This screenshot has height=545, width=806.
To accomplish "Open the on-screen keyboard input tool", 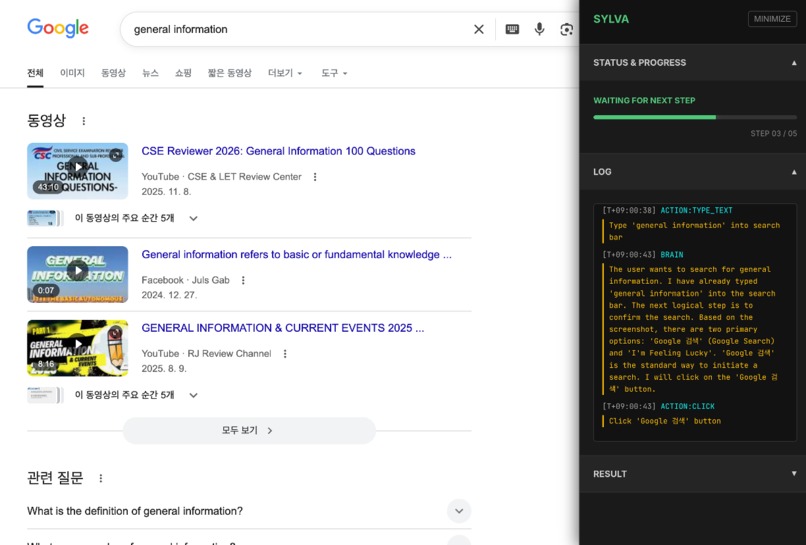I will [512, 29].
